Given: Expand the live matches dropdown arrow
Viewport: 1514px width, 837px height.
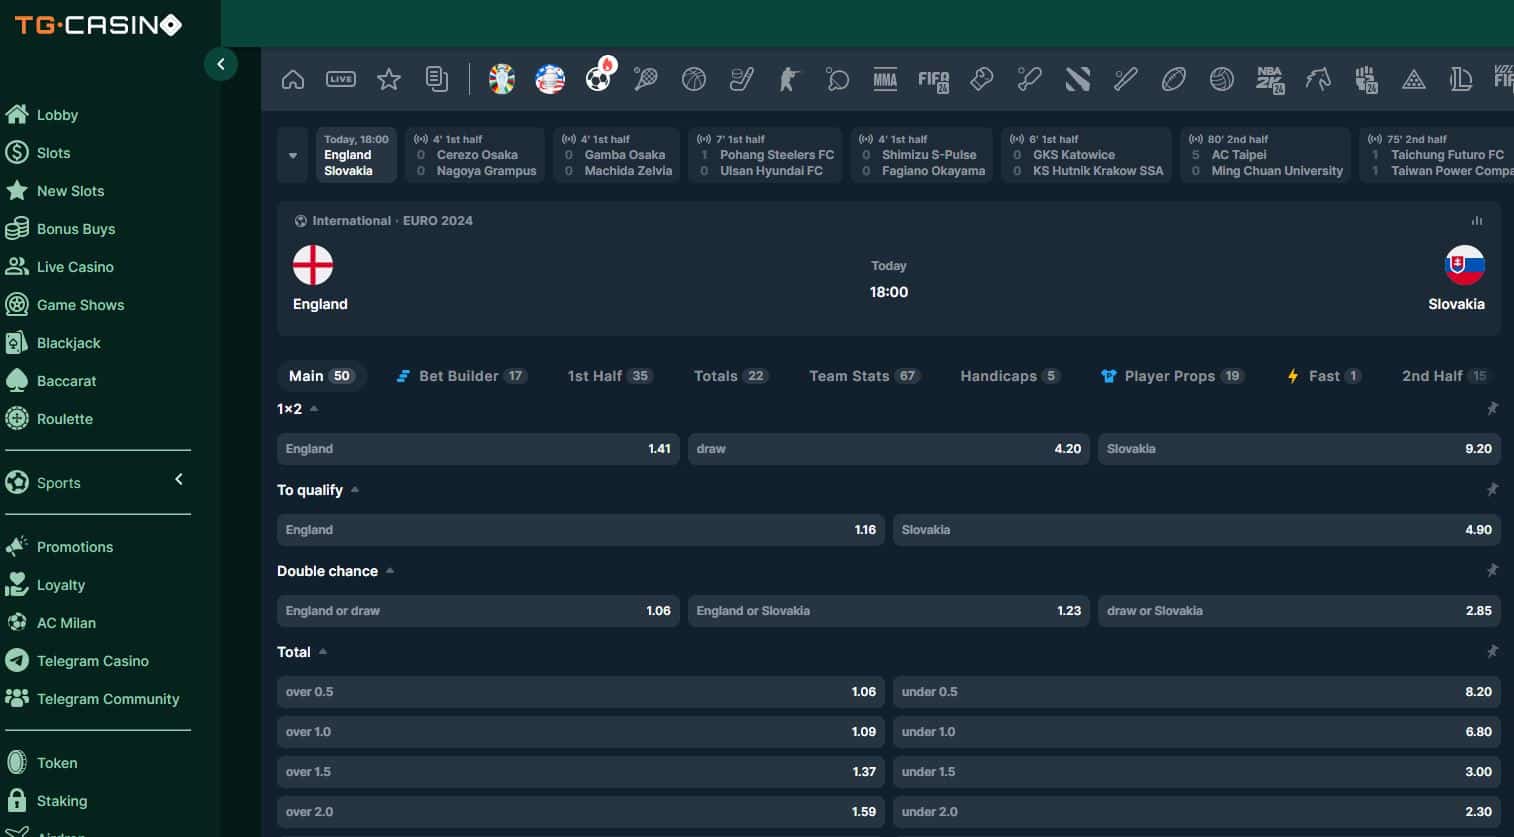Looking at the screenshot, I should click(x=293, y=156).
